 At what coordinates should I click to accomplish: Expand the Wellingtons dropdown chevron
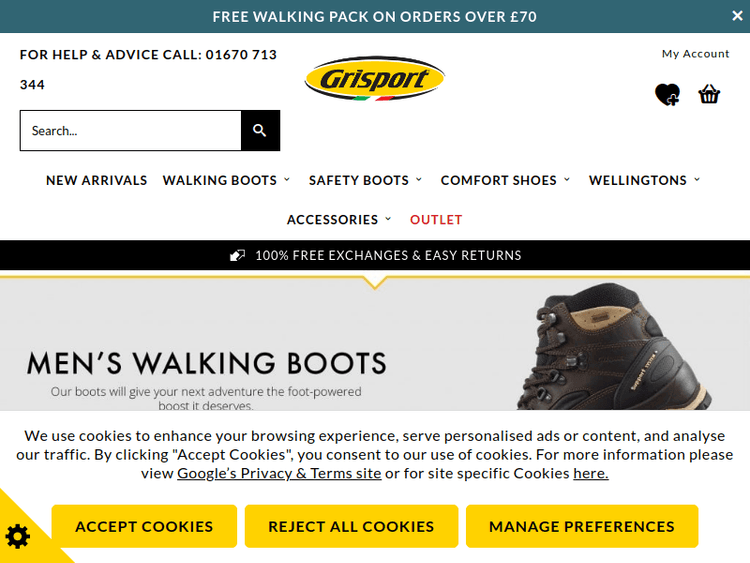click(x=697, y=179)
